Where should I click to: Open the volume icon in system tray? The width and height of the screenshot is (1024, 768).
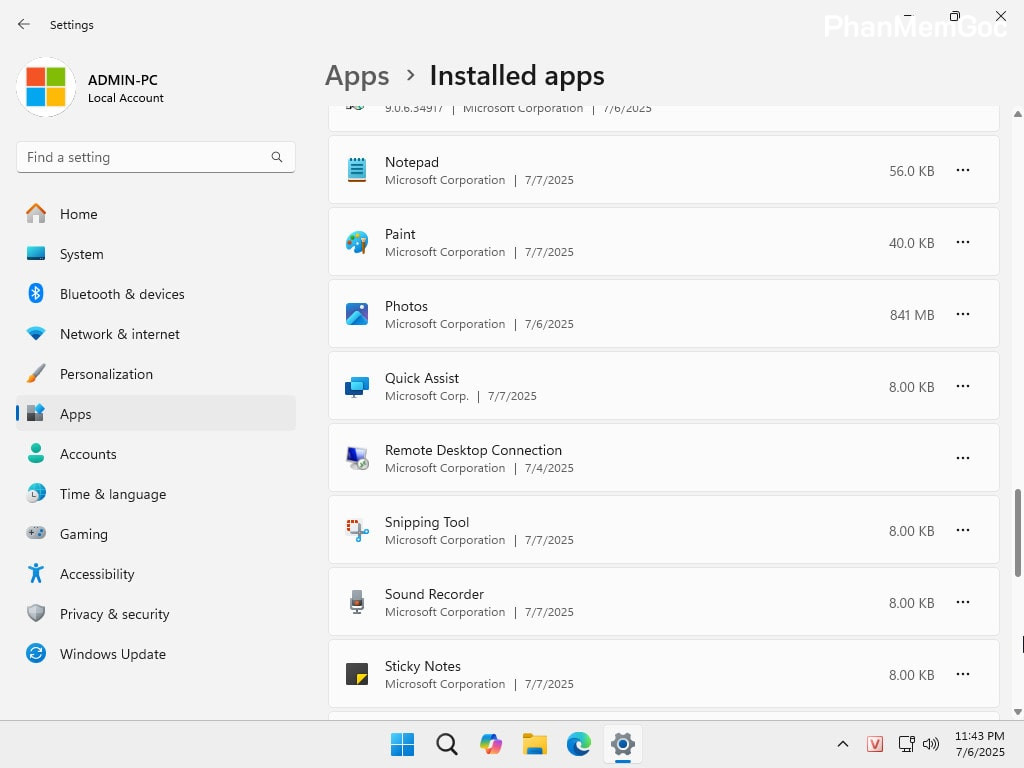click(x=931, y=744)
